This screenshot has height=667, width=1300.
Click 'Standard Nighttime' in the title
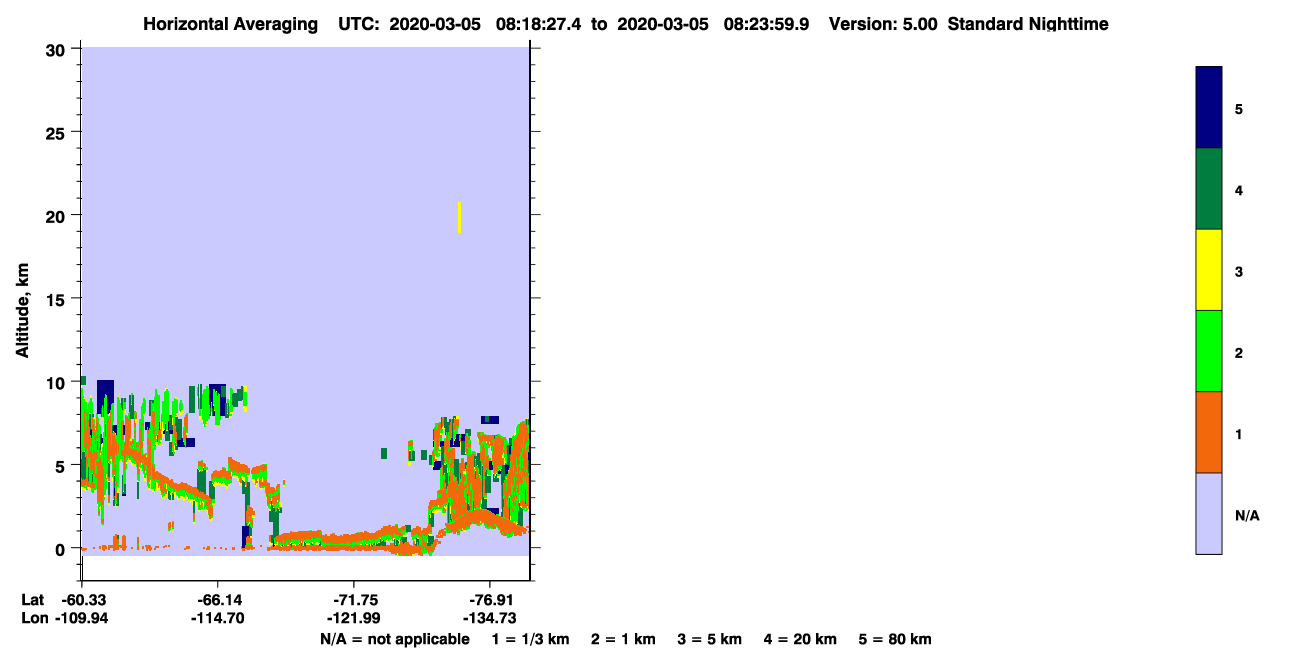pos(1028,24)
